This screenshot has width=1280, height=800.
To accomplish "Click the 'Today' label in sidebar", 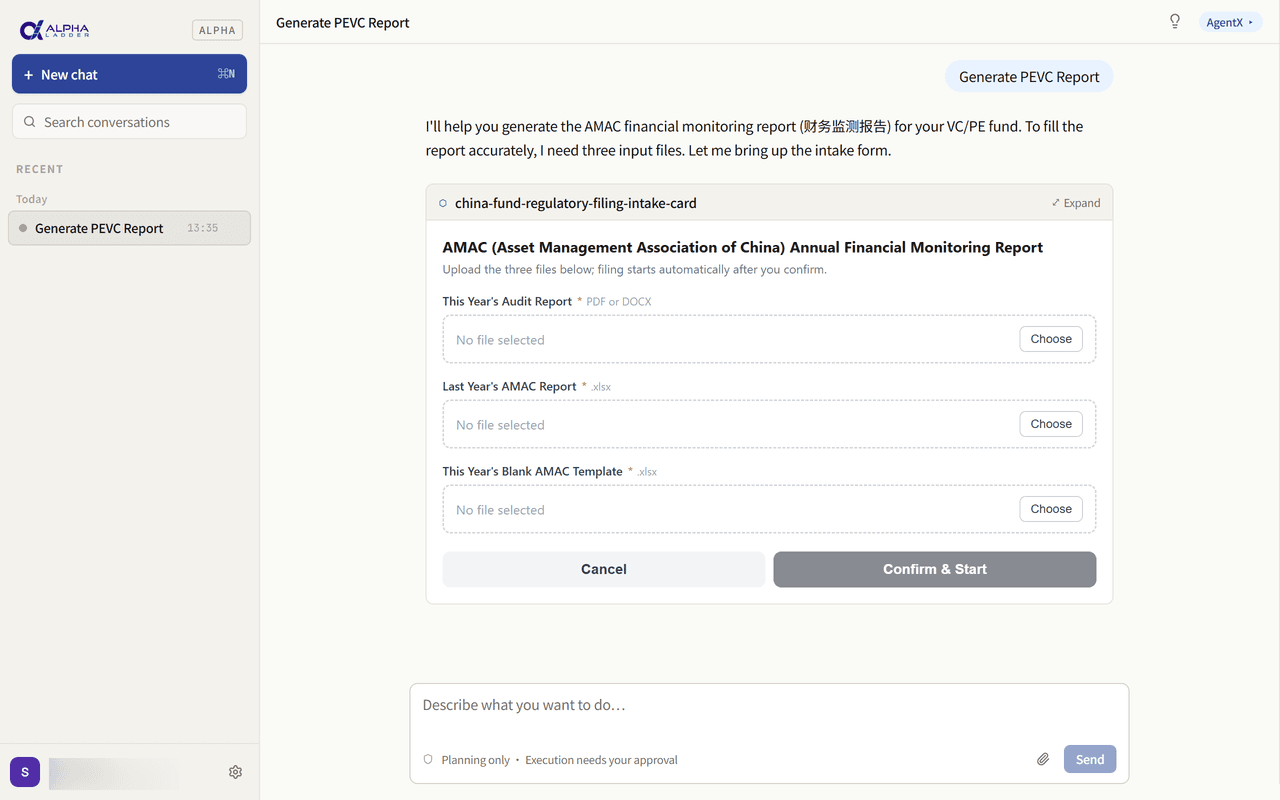I will pos(32,199).
